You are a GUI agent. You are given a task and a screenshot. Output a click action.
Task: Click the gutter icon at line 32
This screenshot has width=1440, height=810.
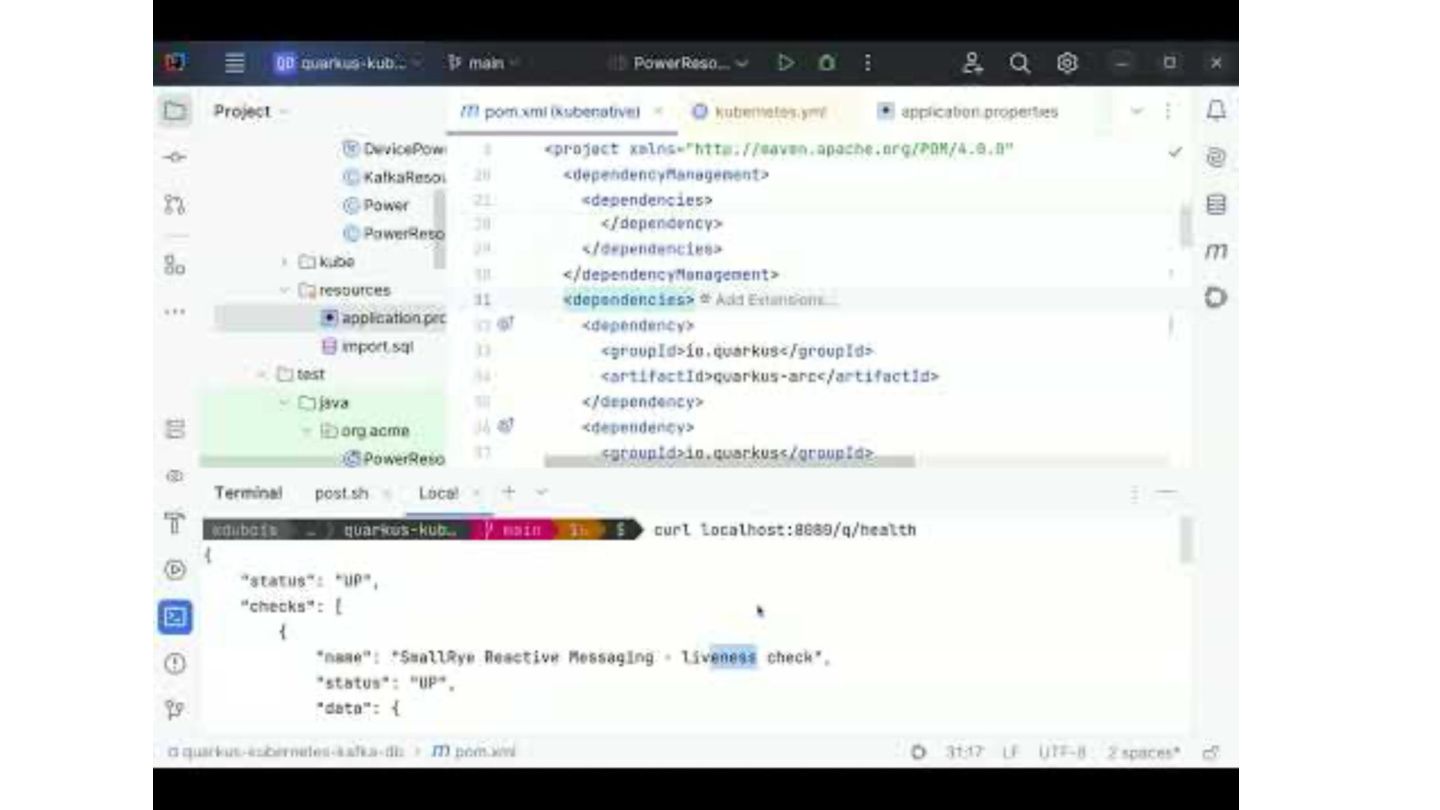click(x=506, y=324)
